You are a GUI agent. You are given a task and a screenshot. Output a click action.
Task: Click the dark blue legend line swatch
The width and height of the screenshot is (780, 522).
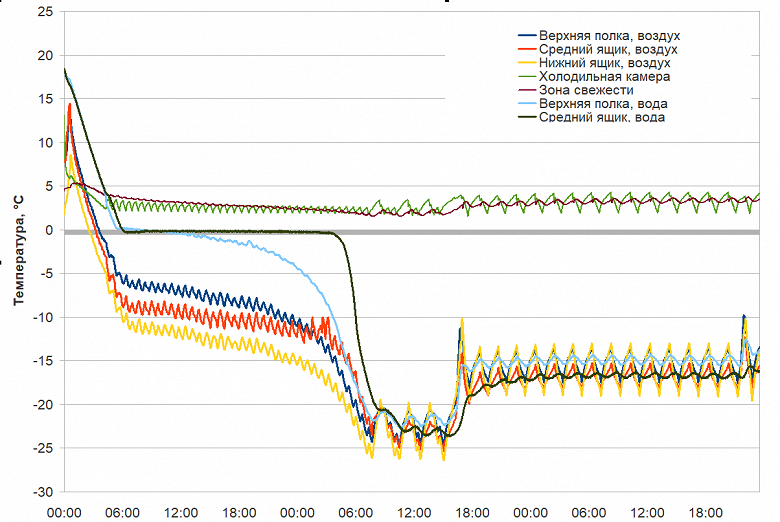(x=527, y=36)
